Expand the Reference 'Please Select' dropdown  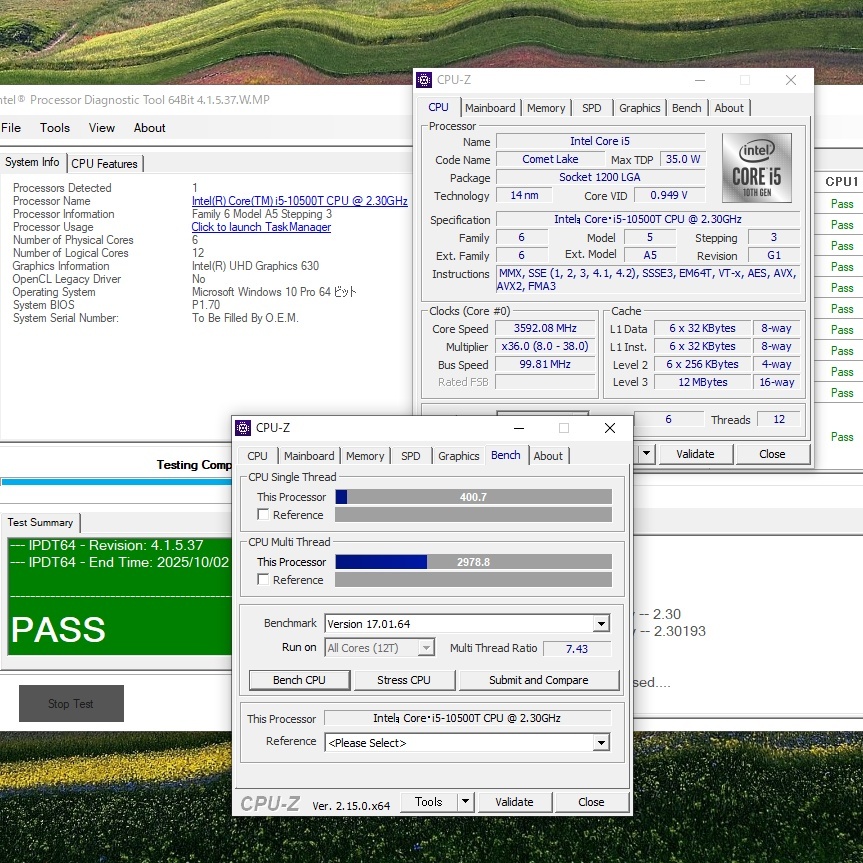click(600, 743)
